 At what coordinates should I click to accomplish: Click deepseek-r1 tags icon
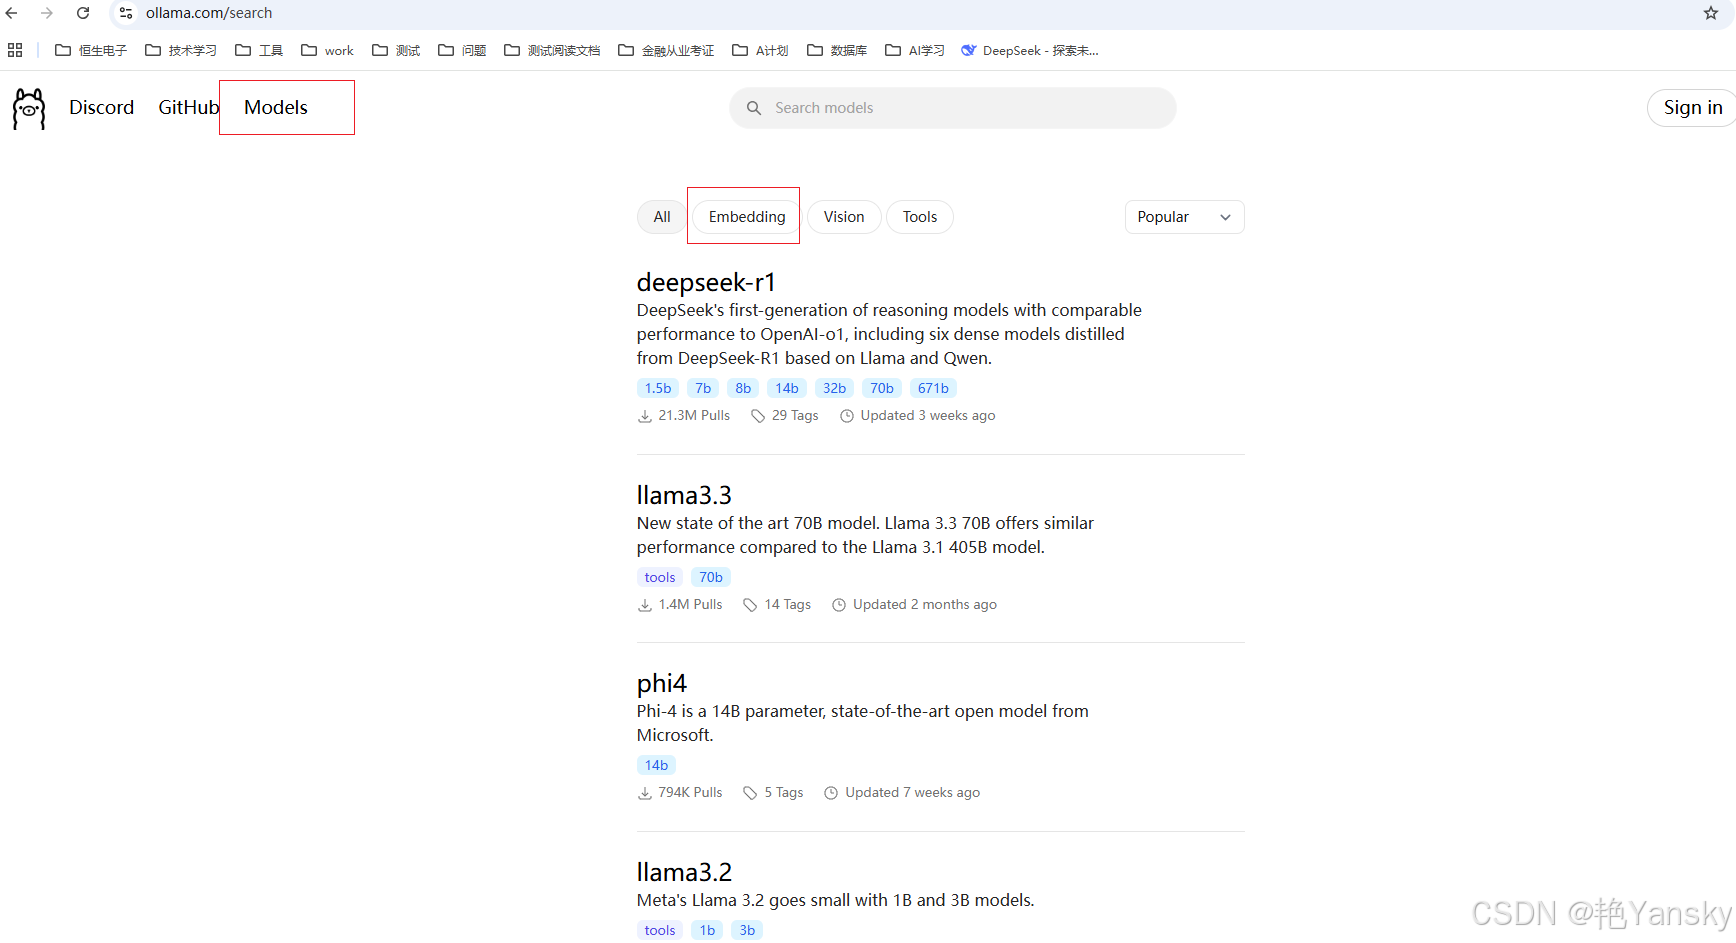(758, 416)
